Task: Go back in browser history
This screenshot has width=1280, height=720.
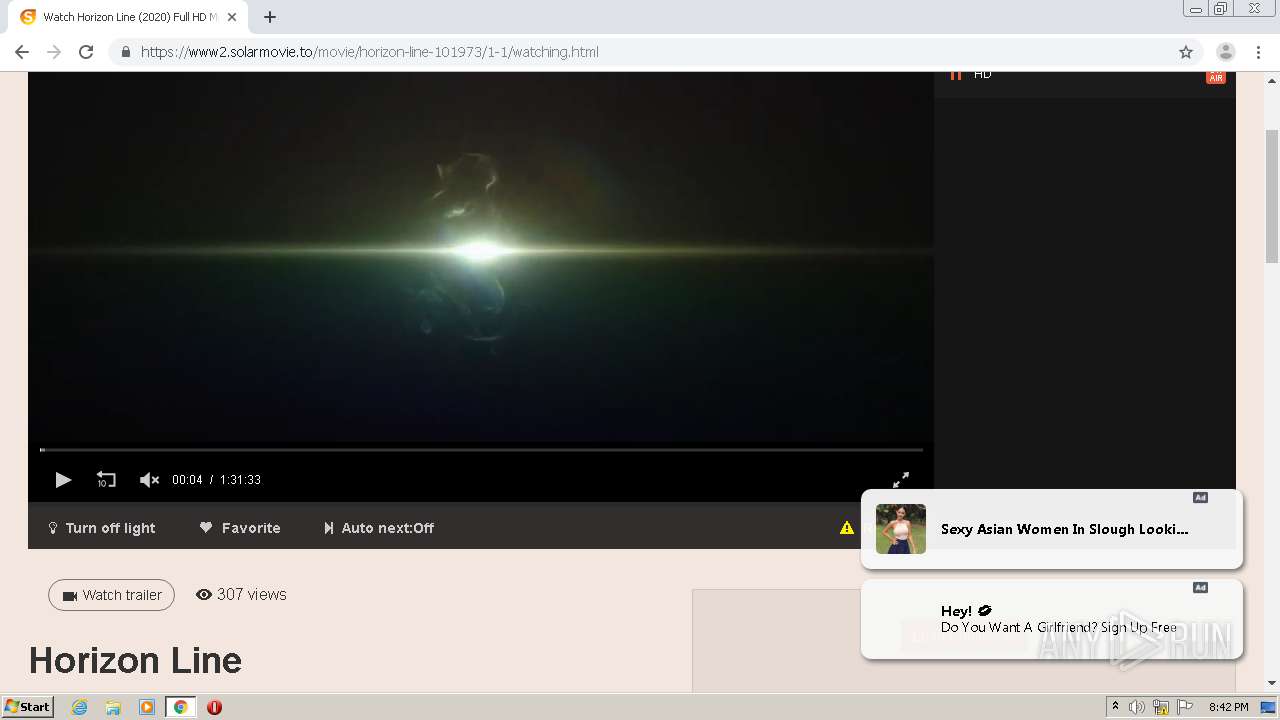Action: click(x=22, y=52)
